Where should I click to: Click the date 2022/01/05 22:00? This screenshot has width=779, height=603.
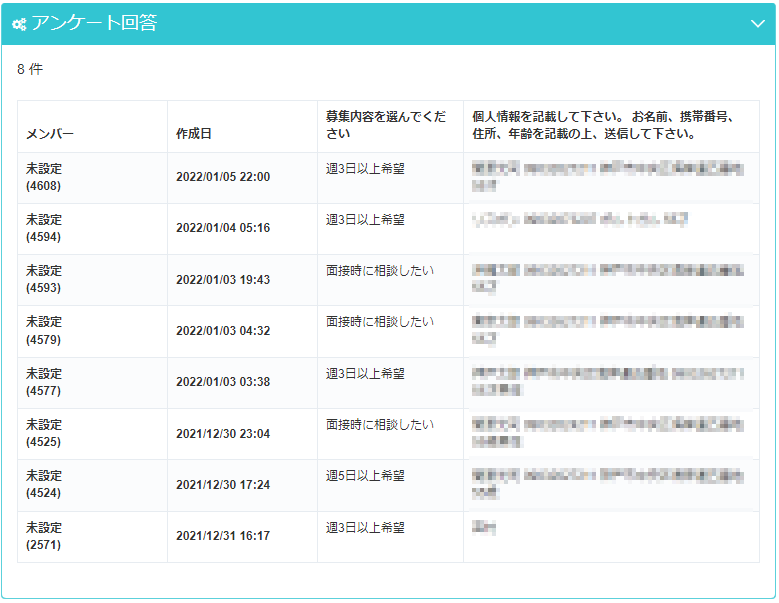click(x=223, y=178)
